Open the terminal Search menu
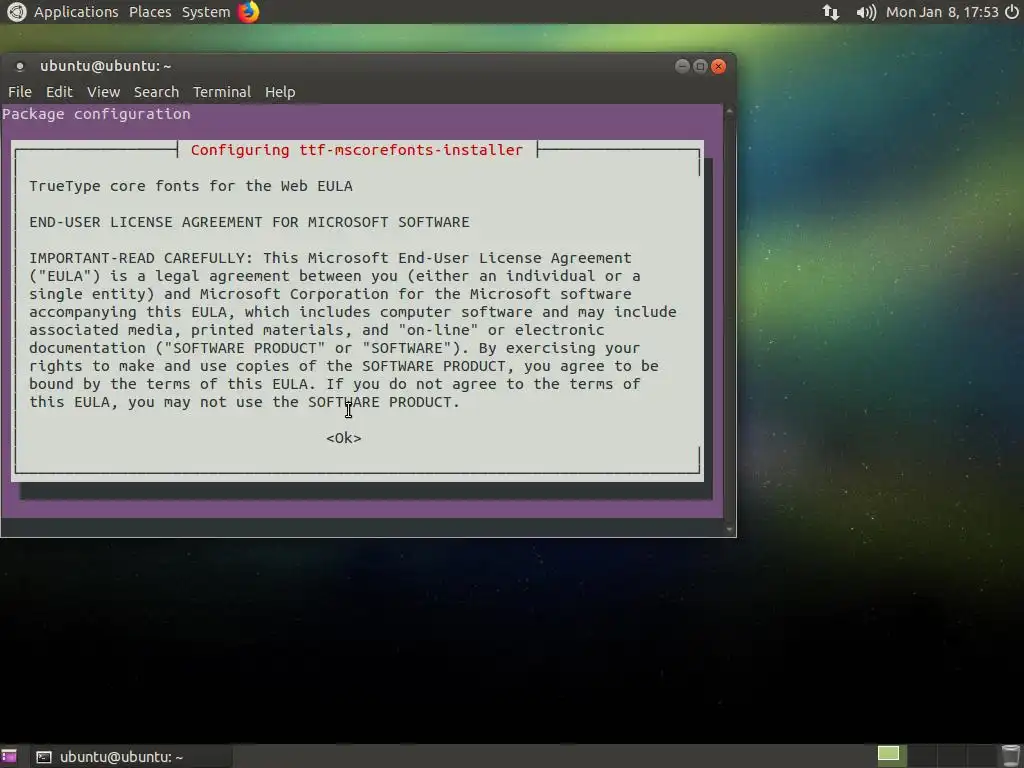Screen dimensions: 1024x768 click(x=156, y=92)
